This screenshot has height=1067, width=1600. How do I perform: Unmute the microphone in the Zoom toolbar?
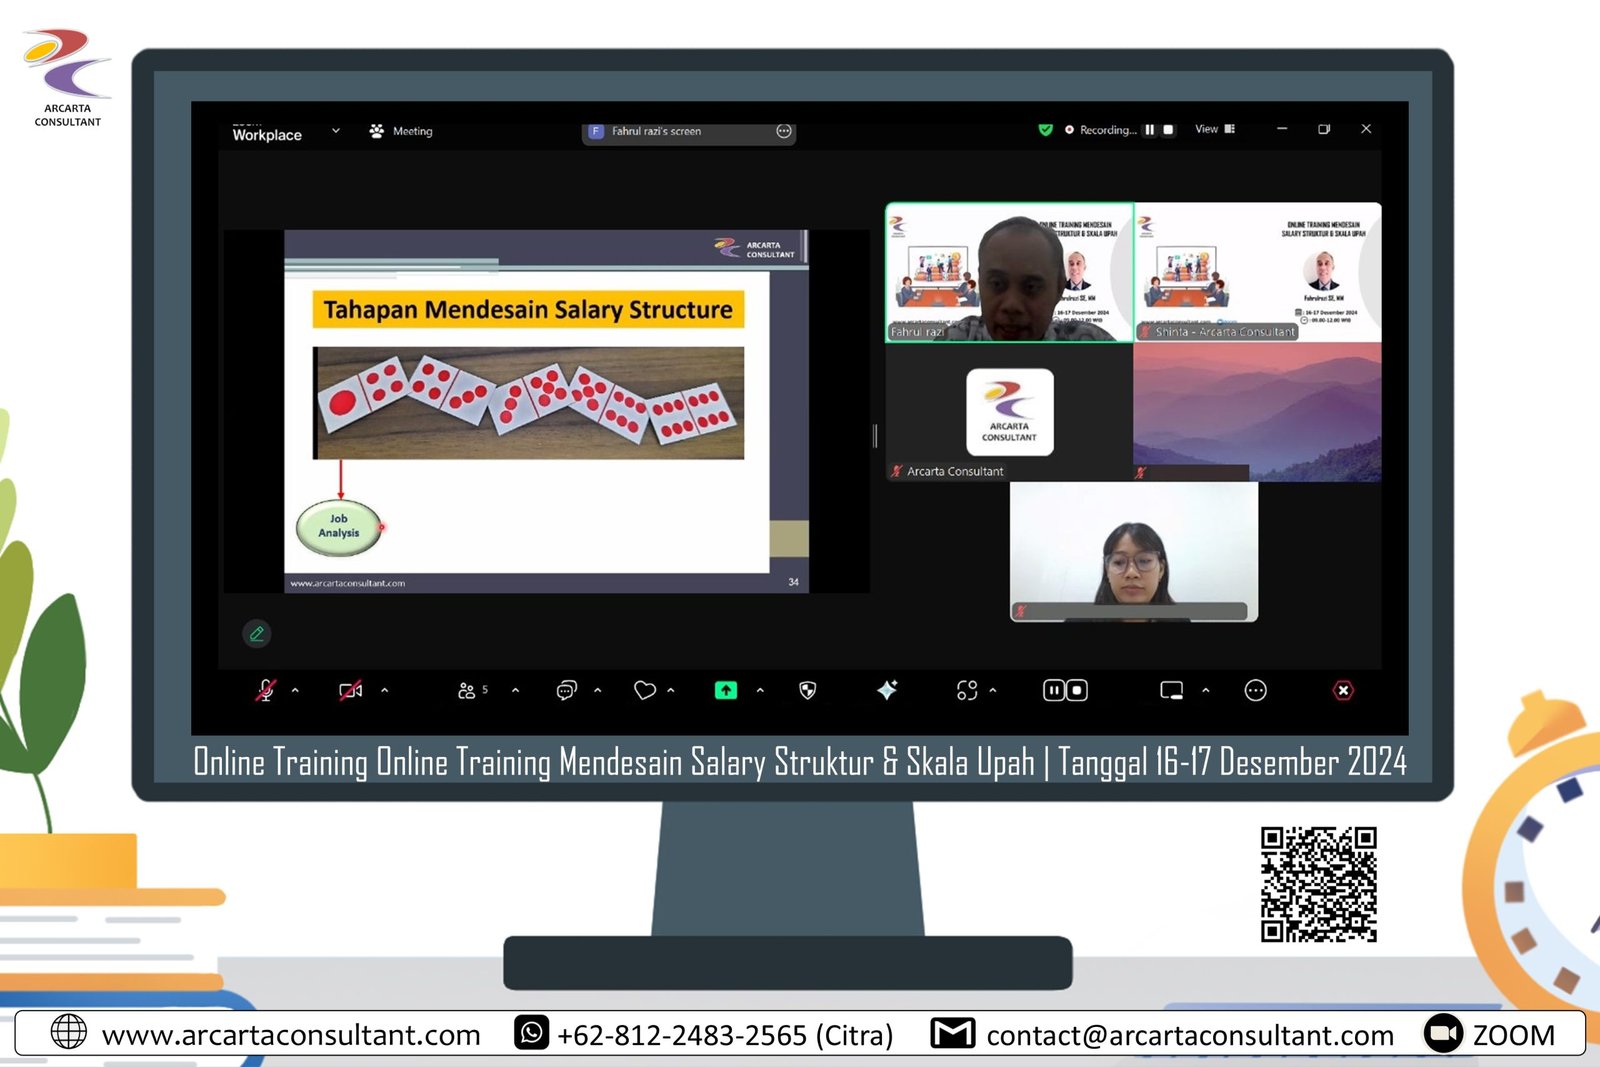(x=265, y=690)
